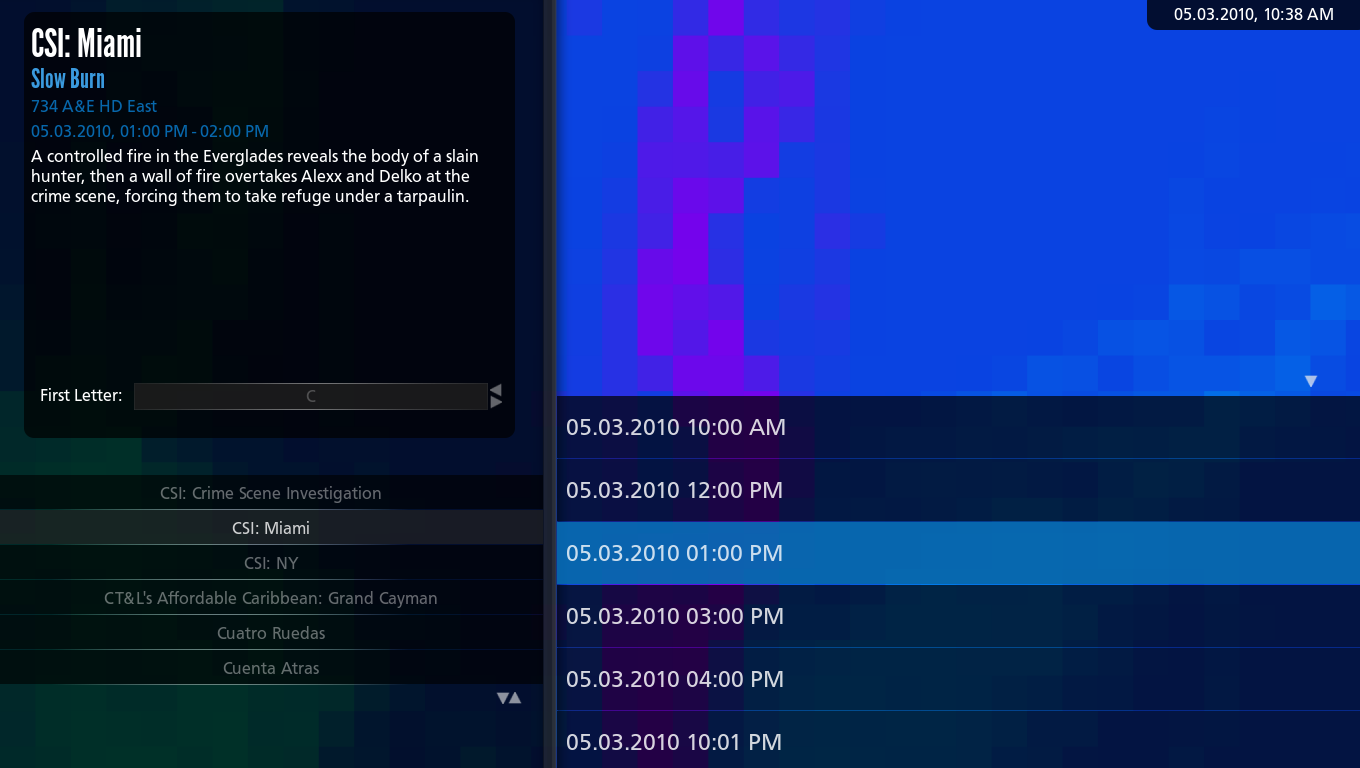Click the right-pointing First Letter arrow
This screenshot has width=1360, height=768.
click(496, 402)
